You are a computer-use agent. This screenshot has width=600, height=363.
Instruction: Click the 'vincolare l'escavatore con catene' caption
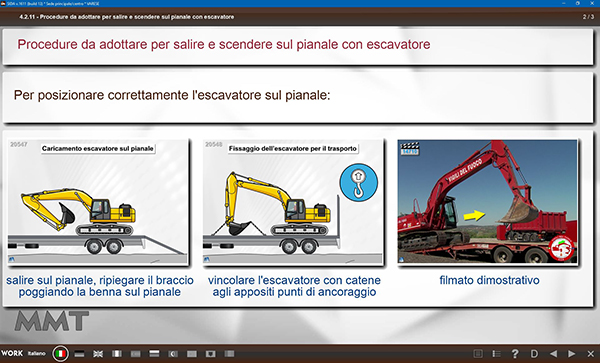(x=294, y=280)
